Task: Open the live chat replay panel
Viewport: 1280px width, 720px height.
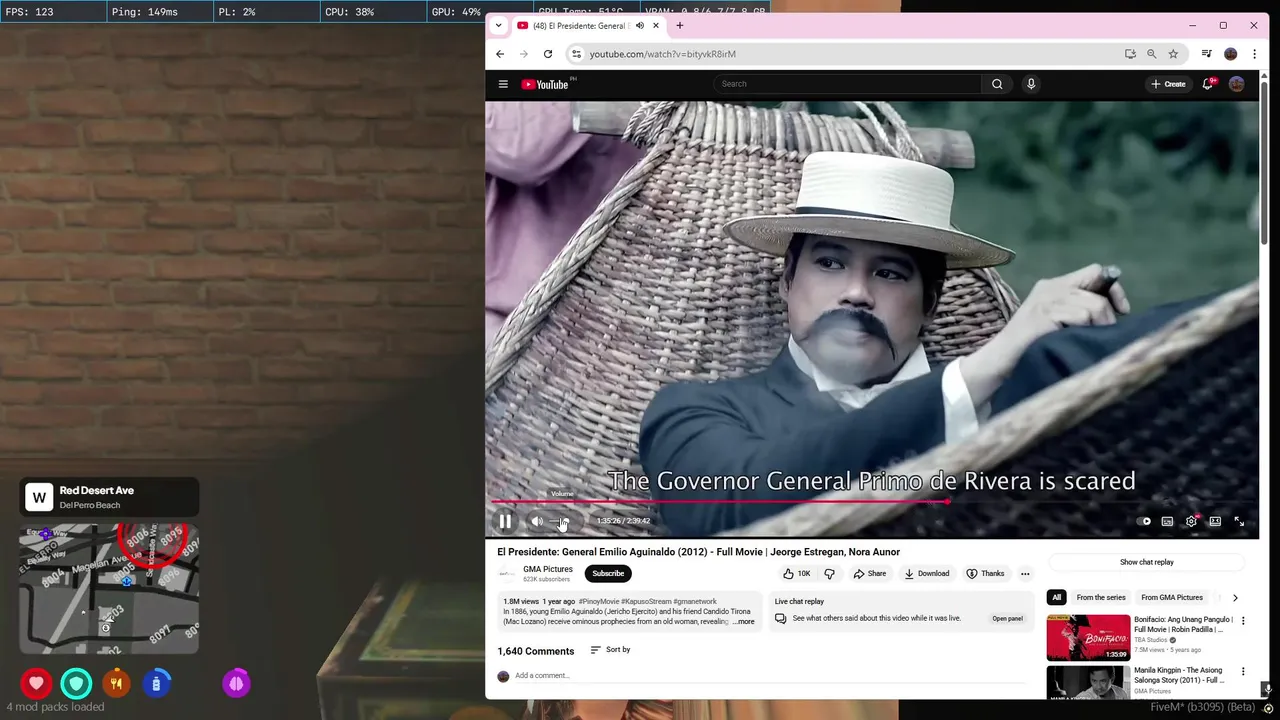Action: pyautogui.click(x=1007, y=618)
